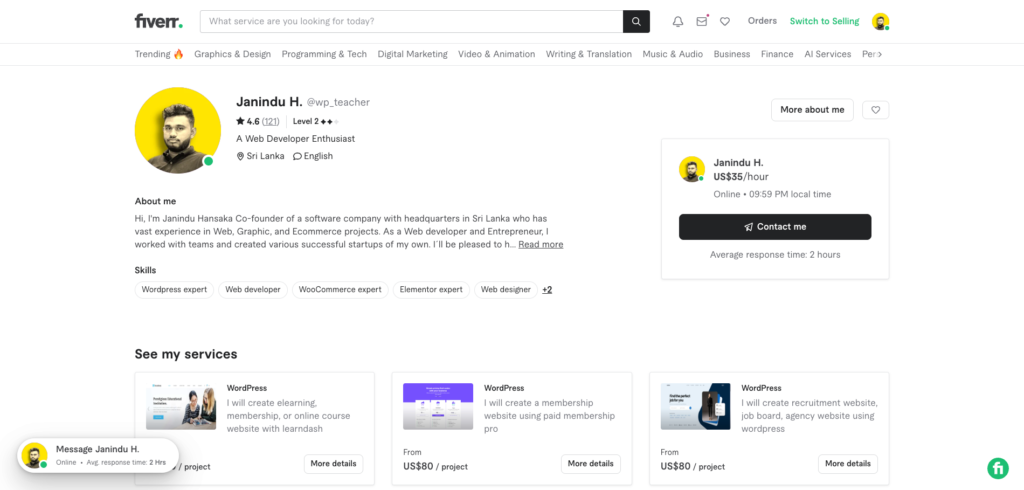Image resolution: width=1024 pixels, height=490 pixels.
Task: Select the Wordpress expert skill tag
Action: (x=174, y=290)
